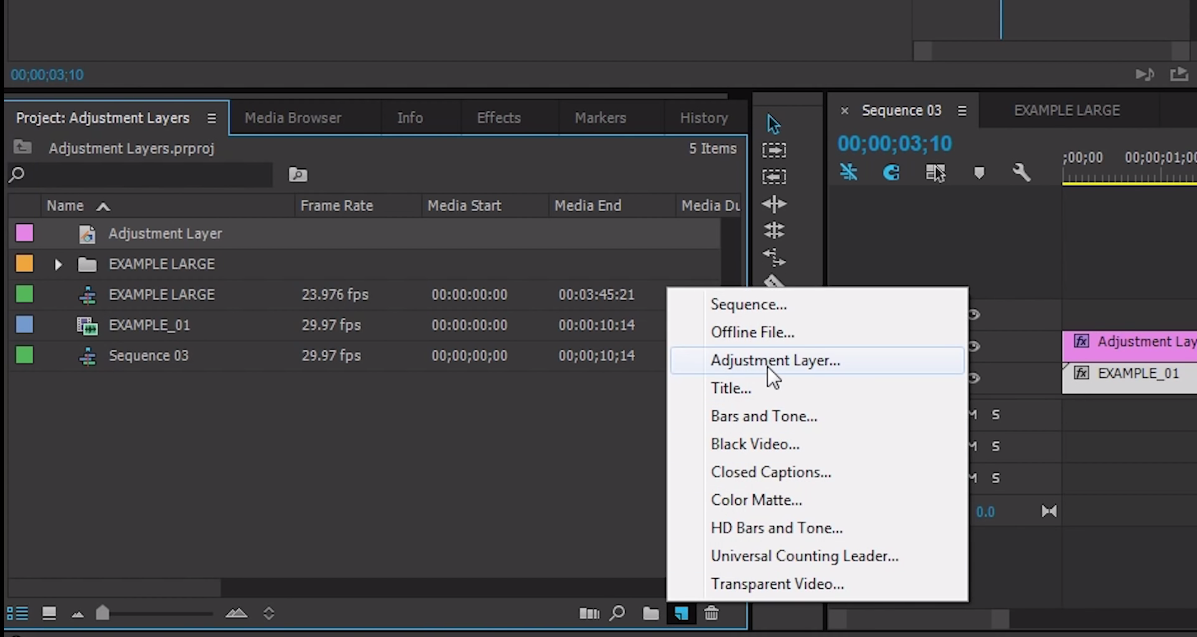
Task: Select the Track Select Backward tool
Action: pyautogui.click(x=774, y=176)
